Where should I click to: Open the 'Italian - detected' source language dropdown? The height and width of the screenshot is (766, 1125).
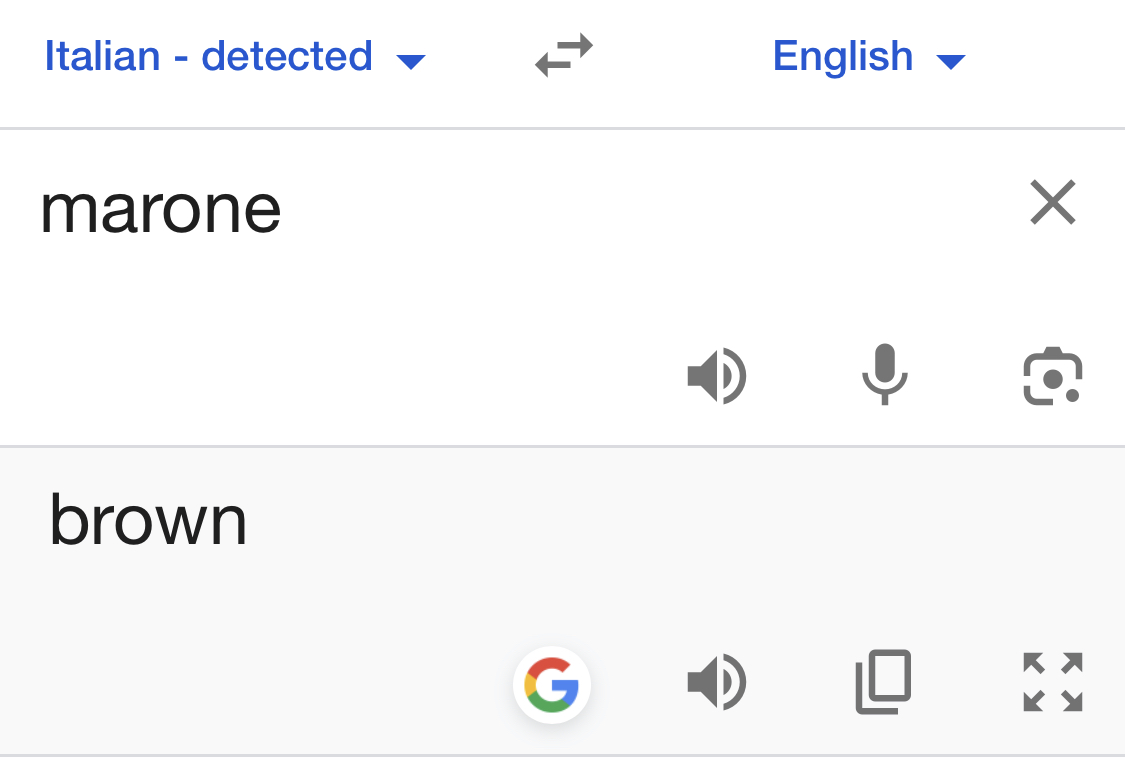click(235, 57)
